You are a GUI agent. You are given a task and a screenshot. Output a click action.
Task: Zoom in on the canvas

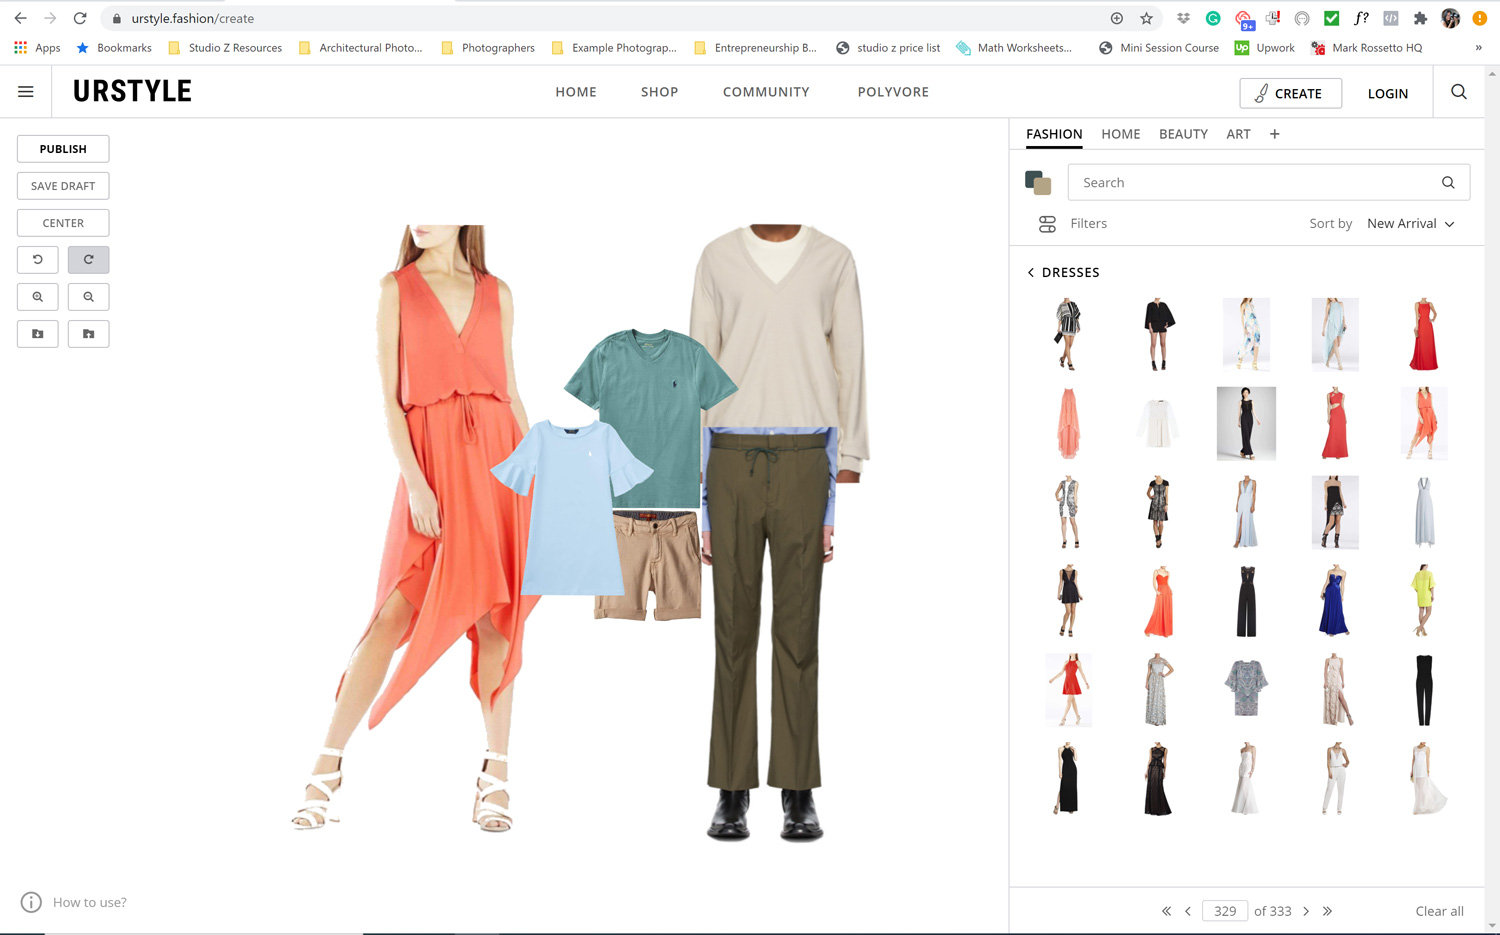(x=38, y=297)
